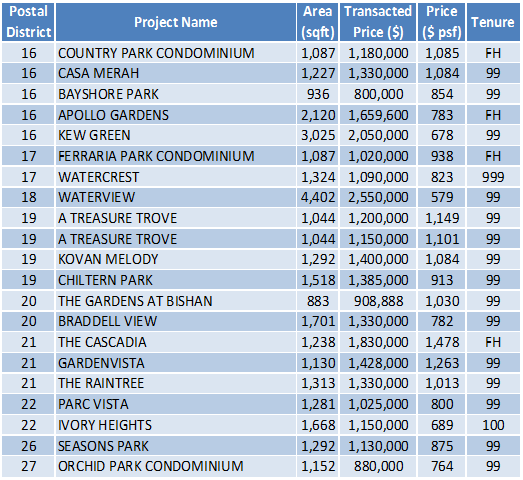Select tenure value 100

(x=493, y=425)
